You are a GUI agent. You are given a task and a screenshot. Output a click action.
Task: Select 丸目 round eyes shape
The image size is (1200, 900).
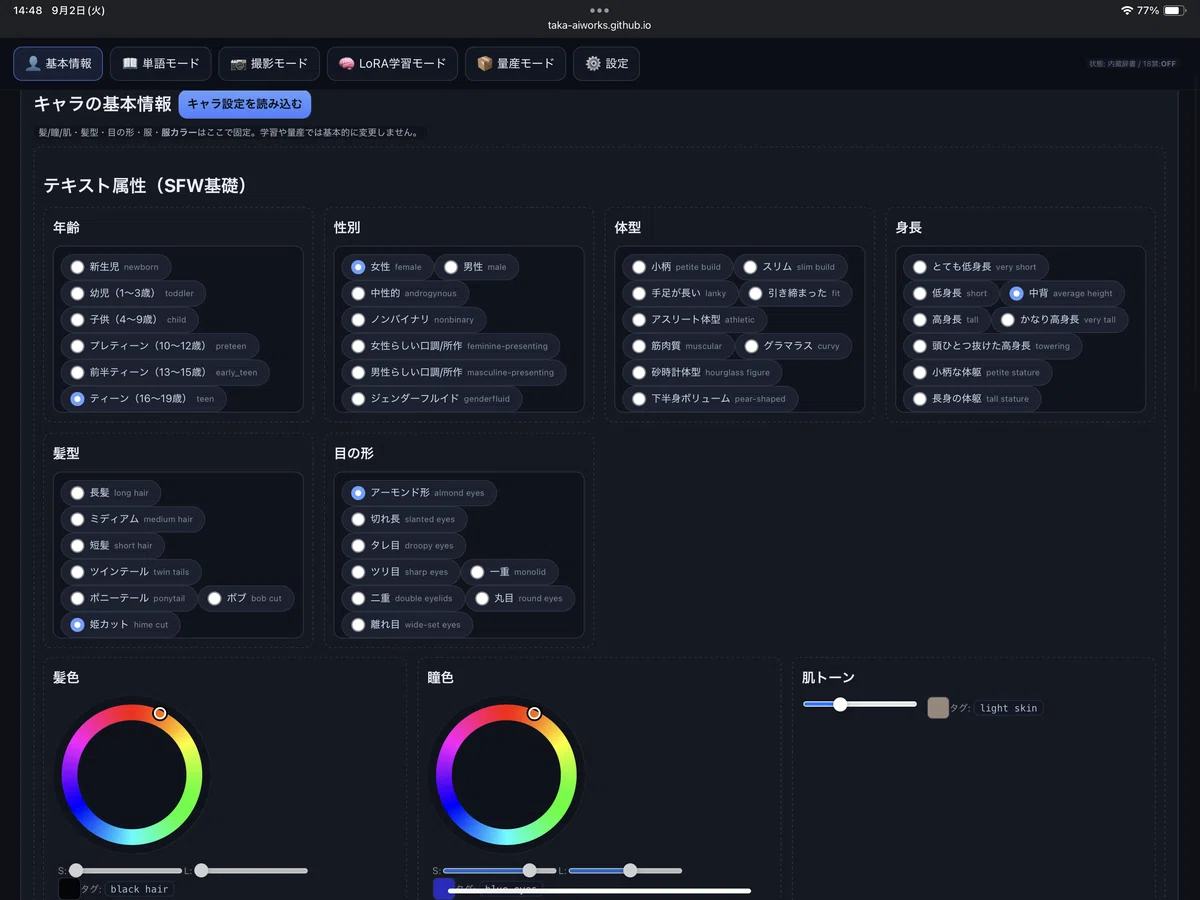pyautogui.click(x=521, y=598)
